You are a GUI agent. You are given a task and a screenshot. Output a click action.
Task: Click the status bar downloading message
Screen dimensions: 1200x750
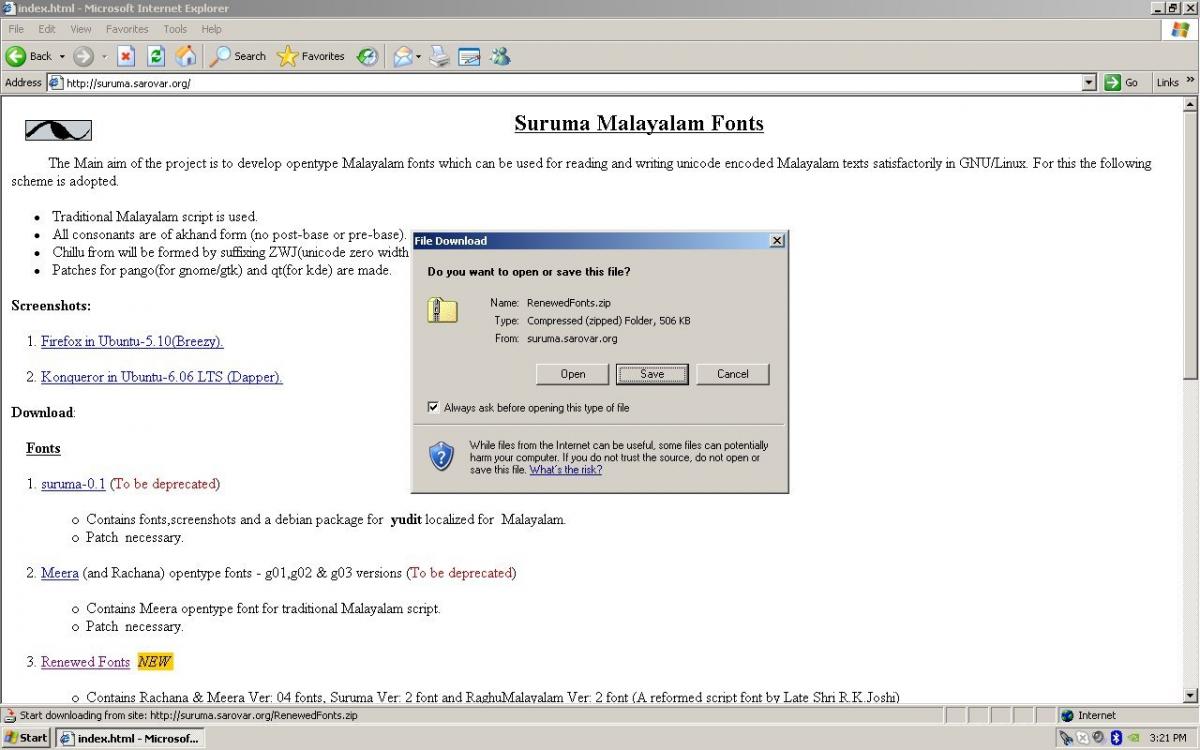tap(188, 715)
